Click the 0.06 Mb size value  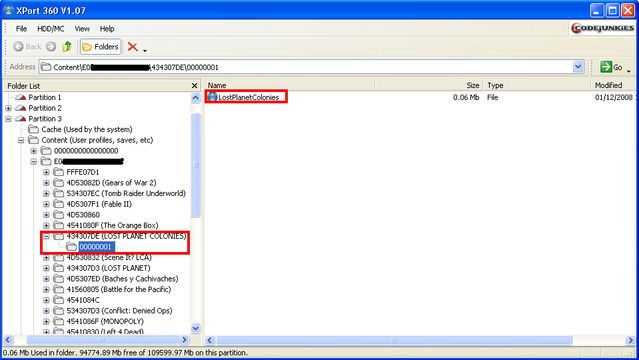[466, 97]
